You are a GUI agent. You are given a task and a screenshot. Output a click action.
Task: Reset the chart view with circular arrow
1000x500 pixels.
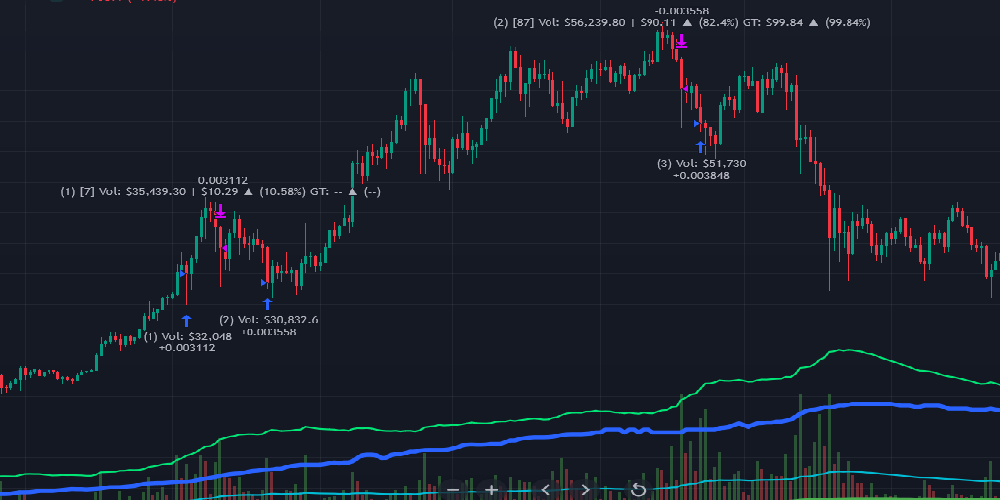point(638,489)
